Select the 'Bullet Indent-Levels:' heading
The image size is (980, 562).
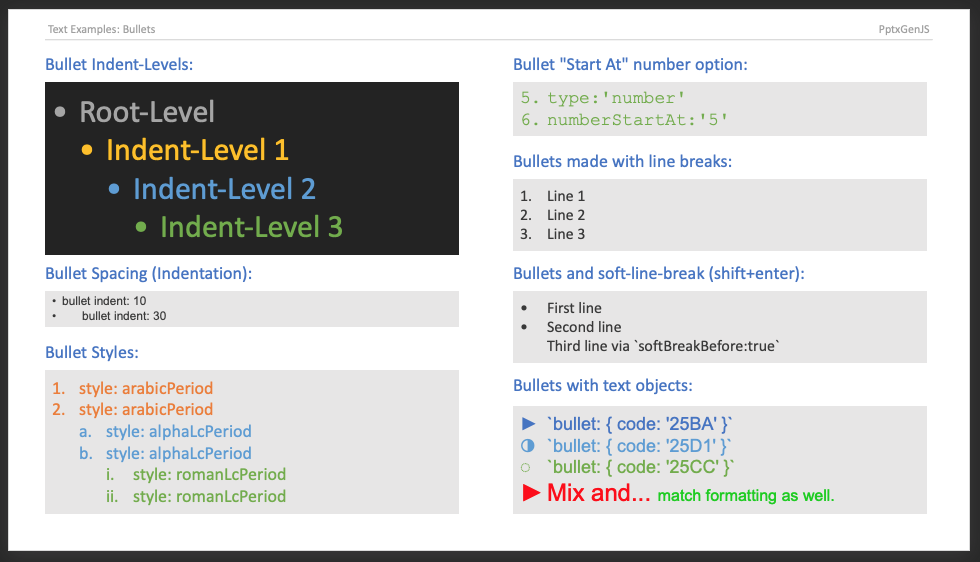(119, 64)
